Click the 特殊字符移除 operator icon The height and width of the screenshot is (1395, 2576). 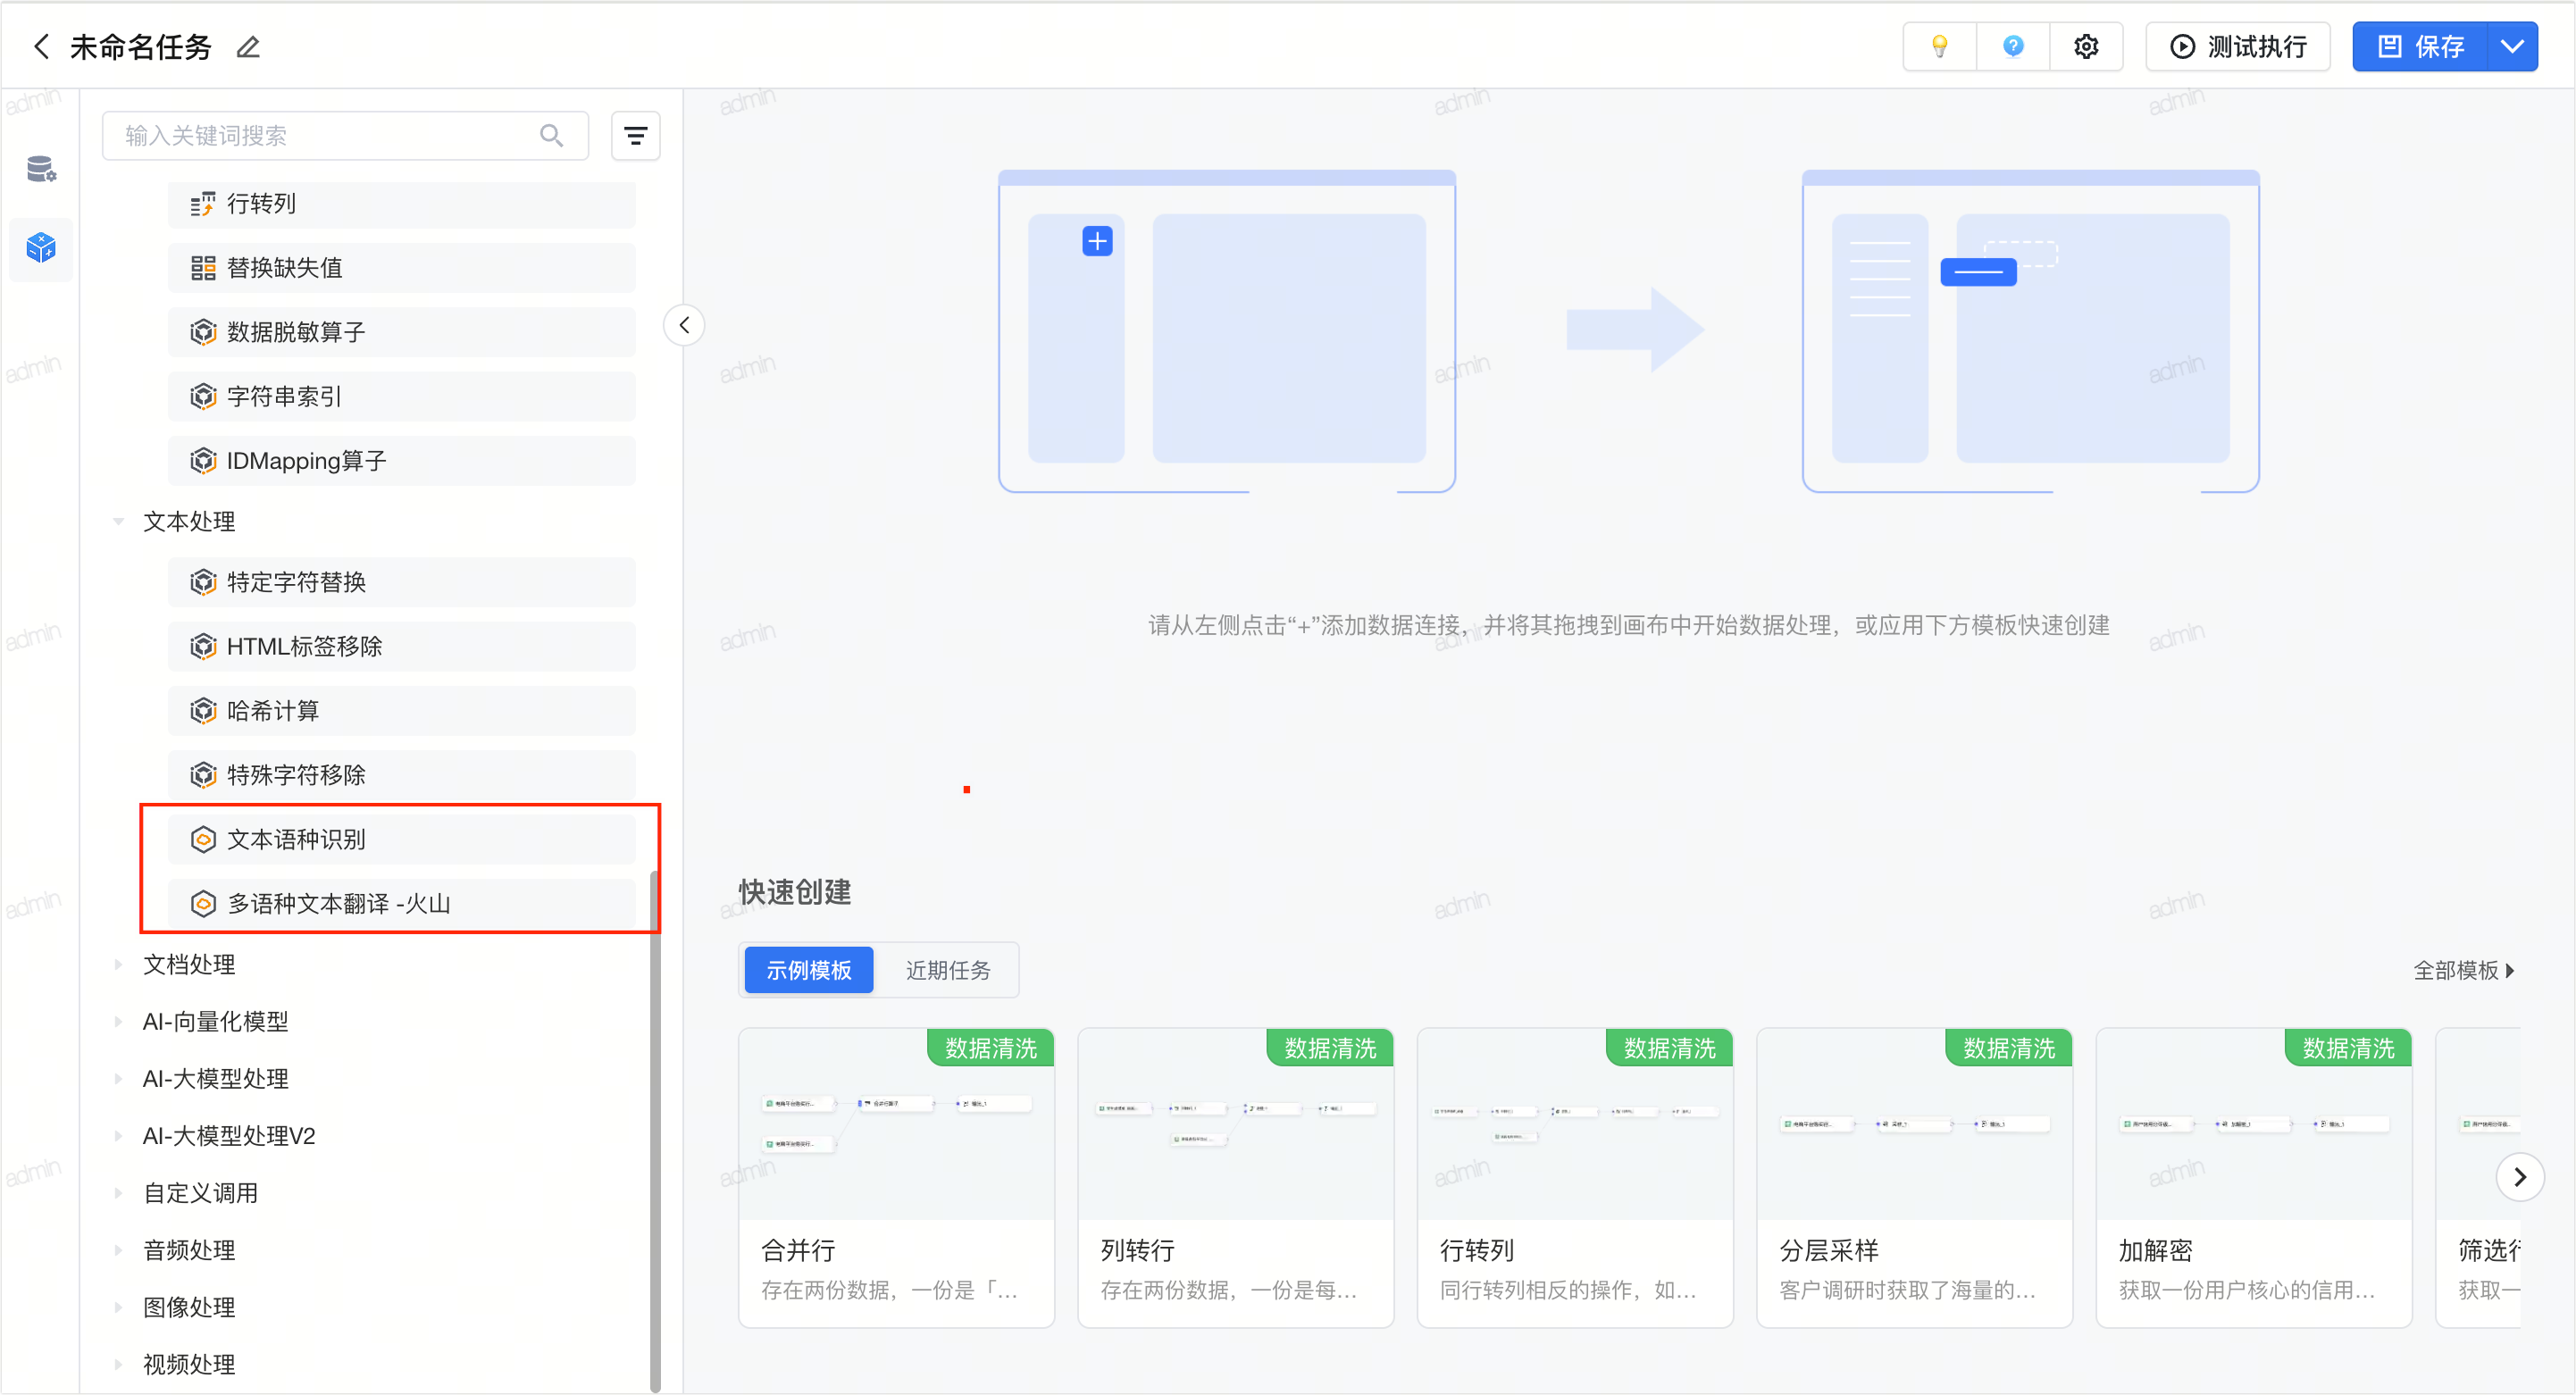click(x=203, y=775)
